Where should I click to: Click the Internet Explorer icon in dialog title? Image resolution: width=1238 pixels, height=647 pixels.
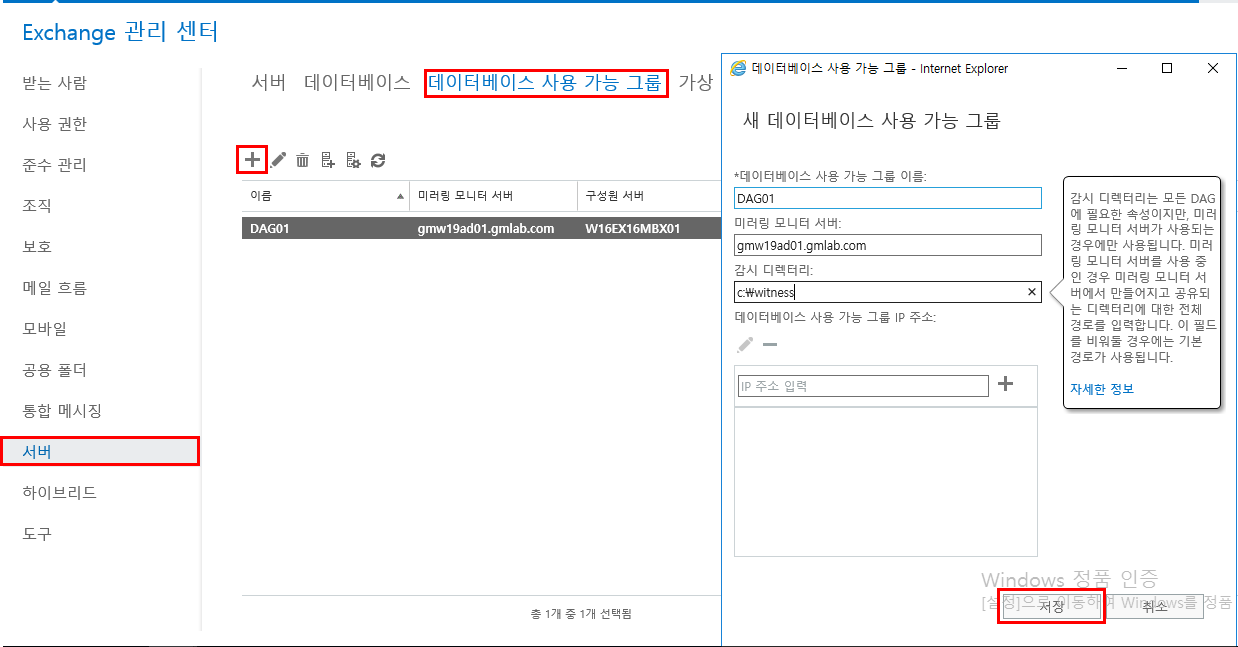click(738, 68)
